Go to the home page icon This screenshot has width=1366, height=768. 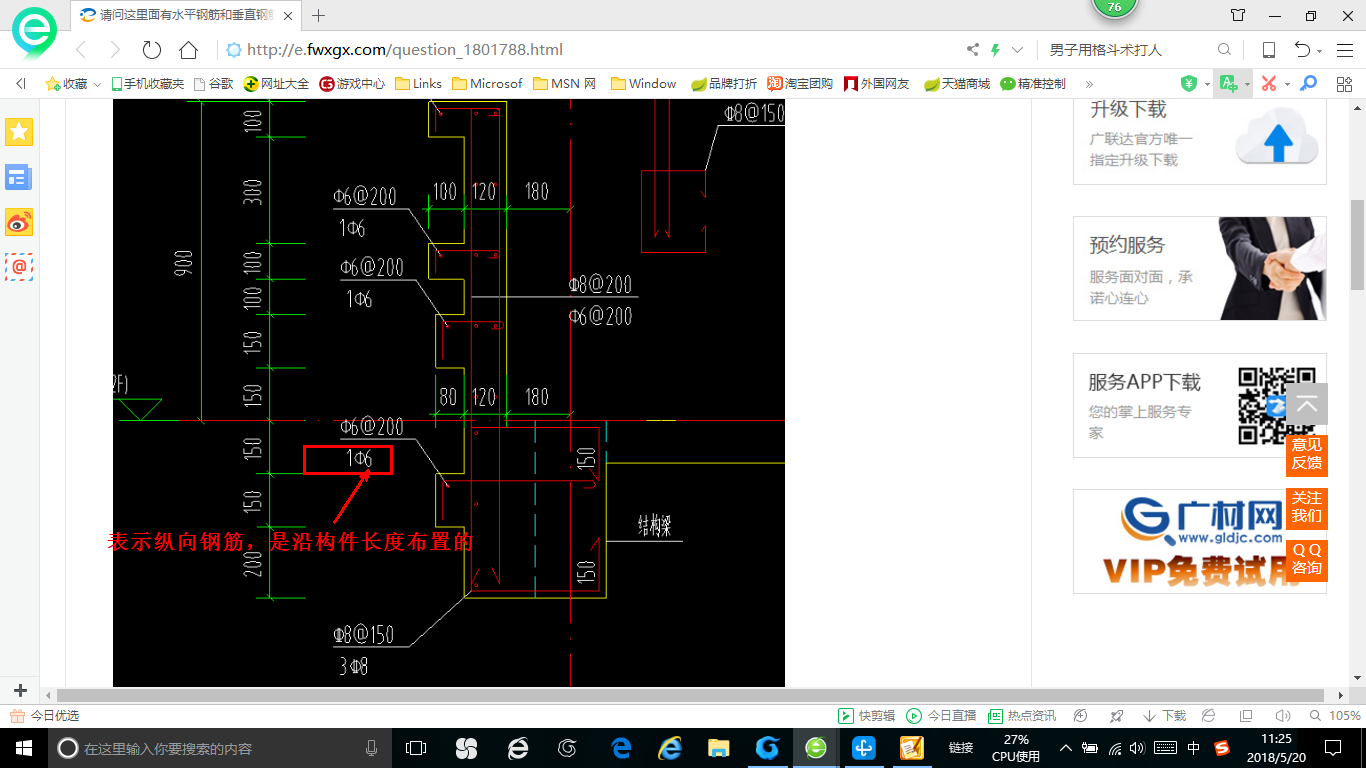pos(188,50)
